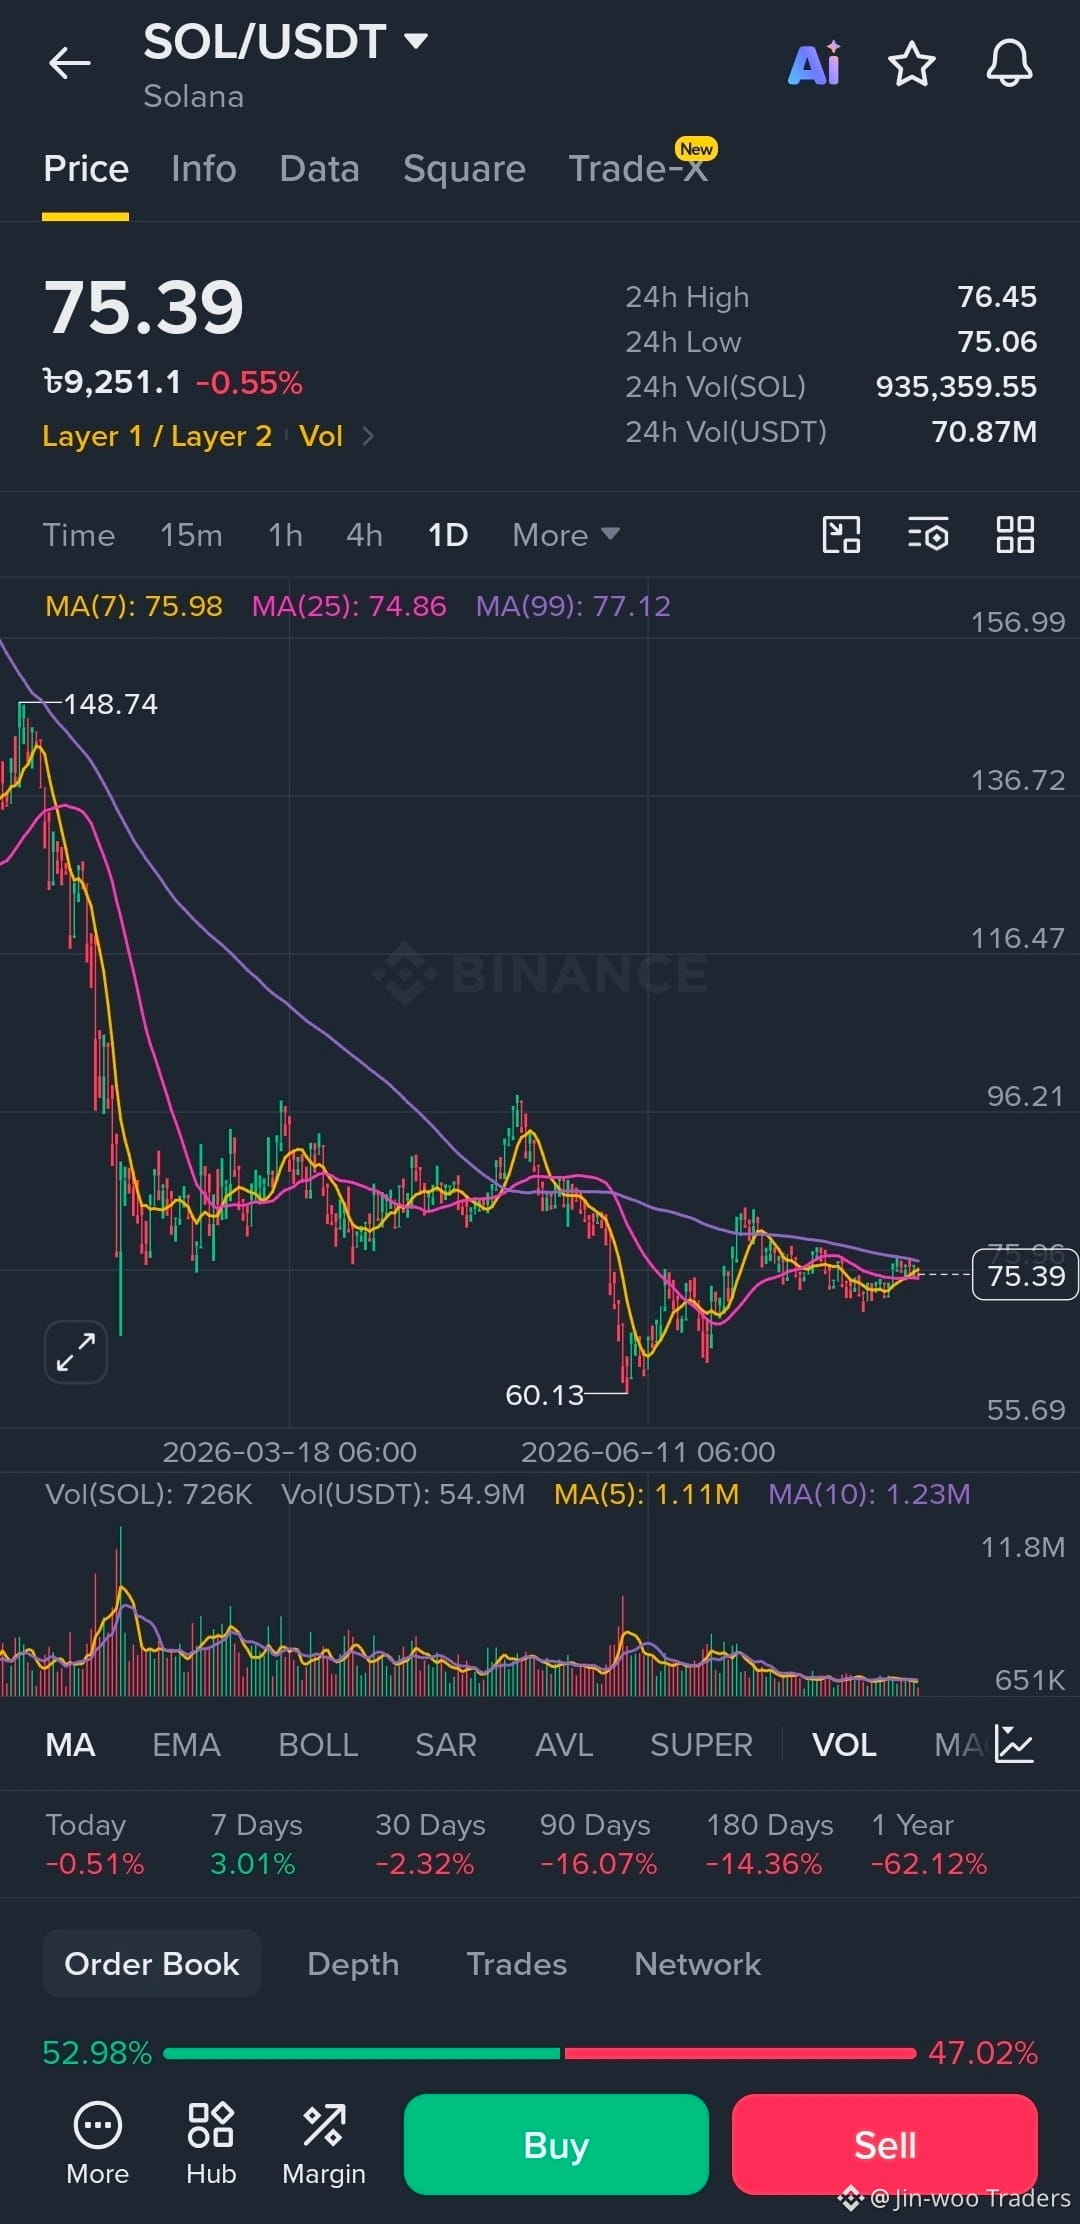Open the Order Book tab
The width and height of the screenshot is (1080, 2224).
click(x=152, y=1964)
